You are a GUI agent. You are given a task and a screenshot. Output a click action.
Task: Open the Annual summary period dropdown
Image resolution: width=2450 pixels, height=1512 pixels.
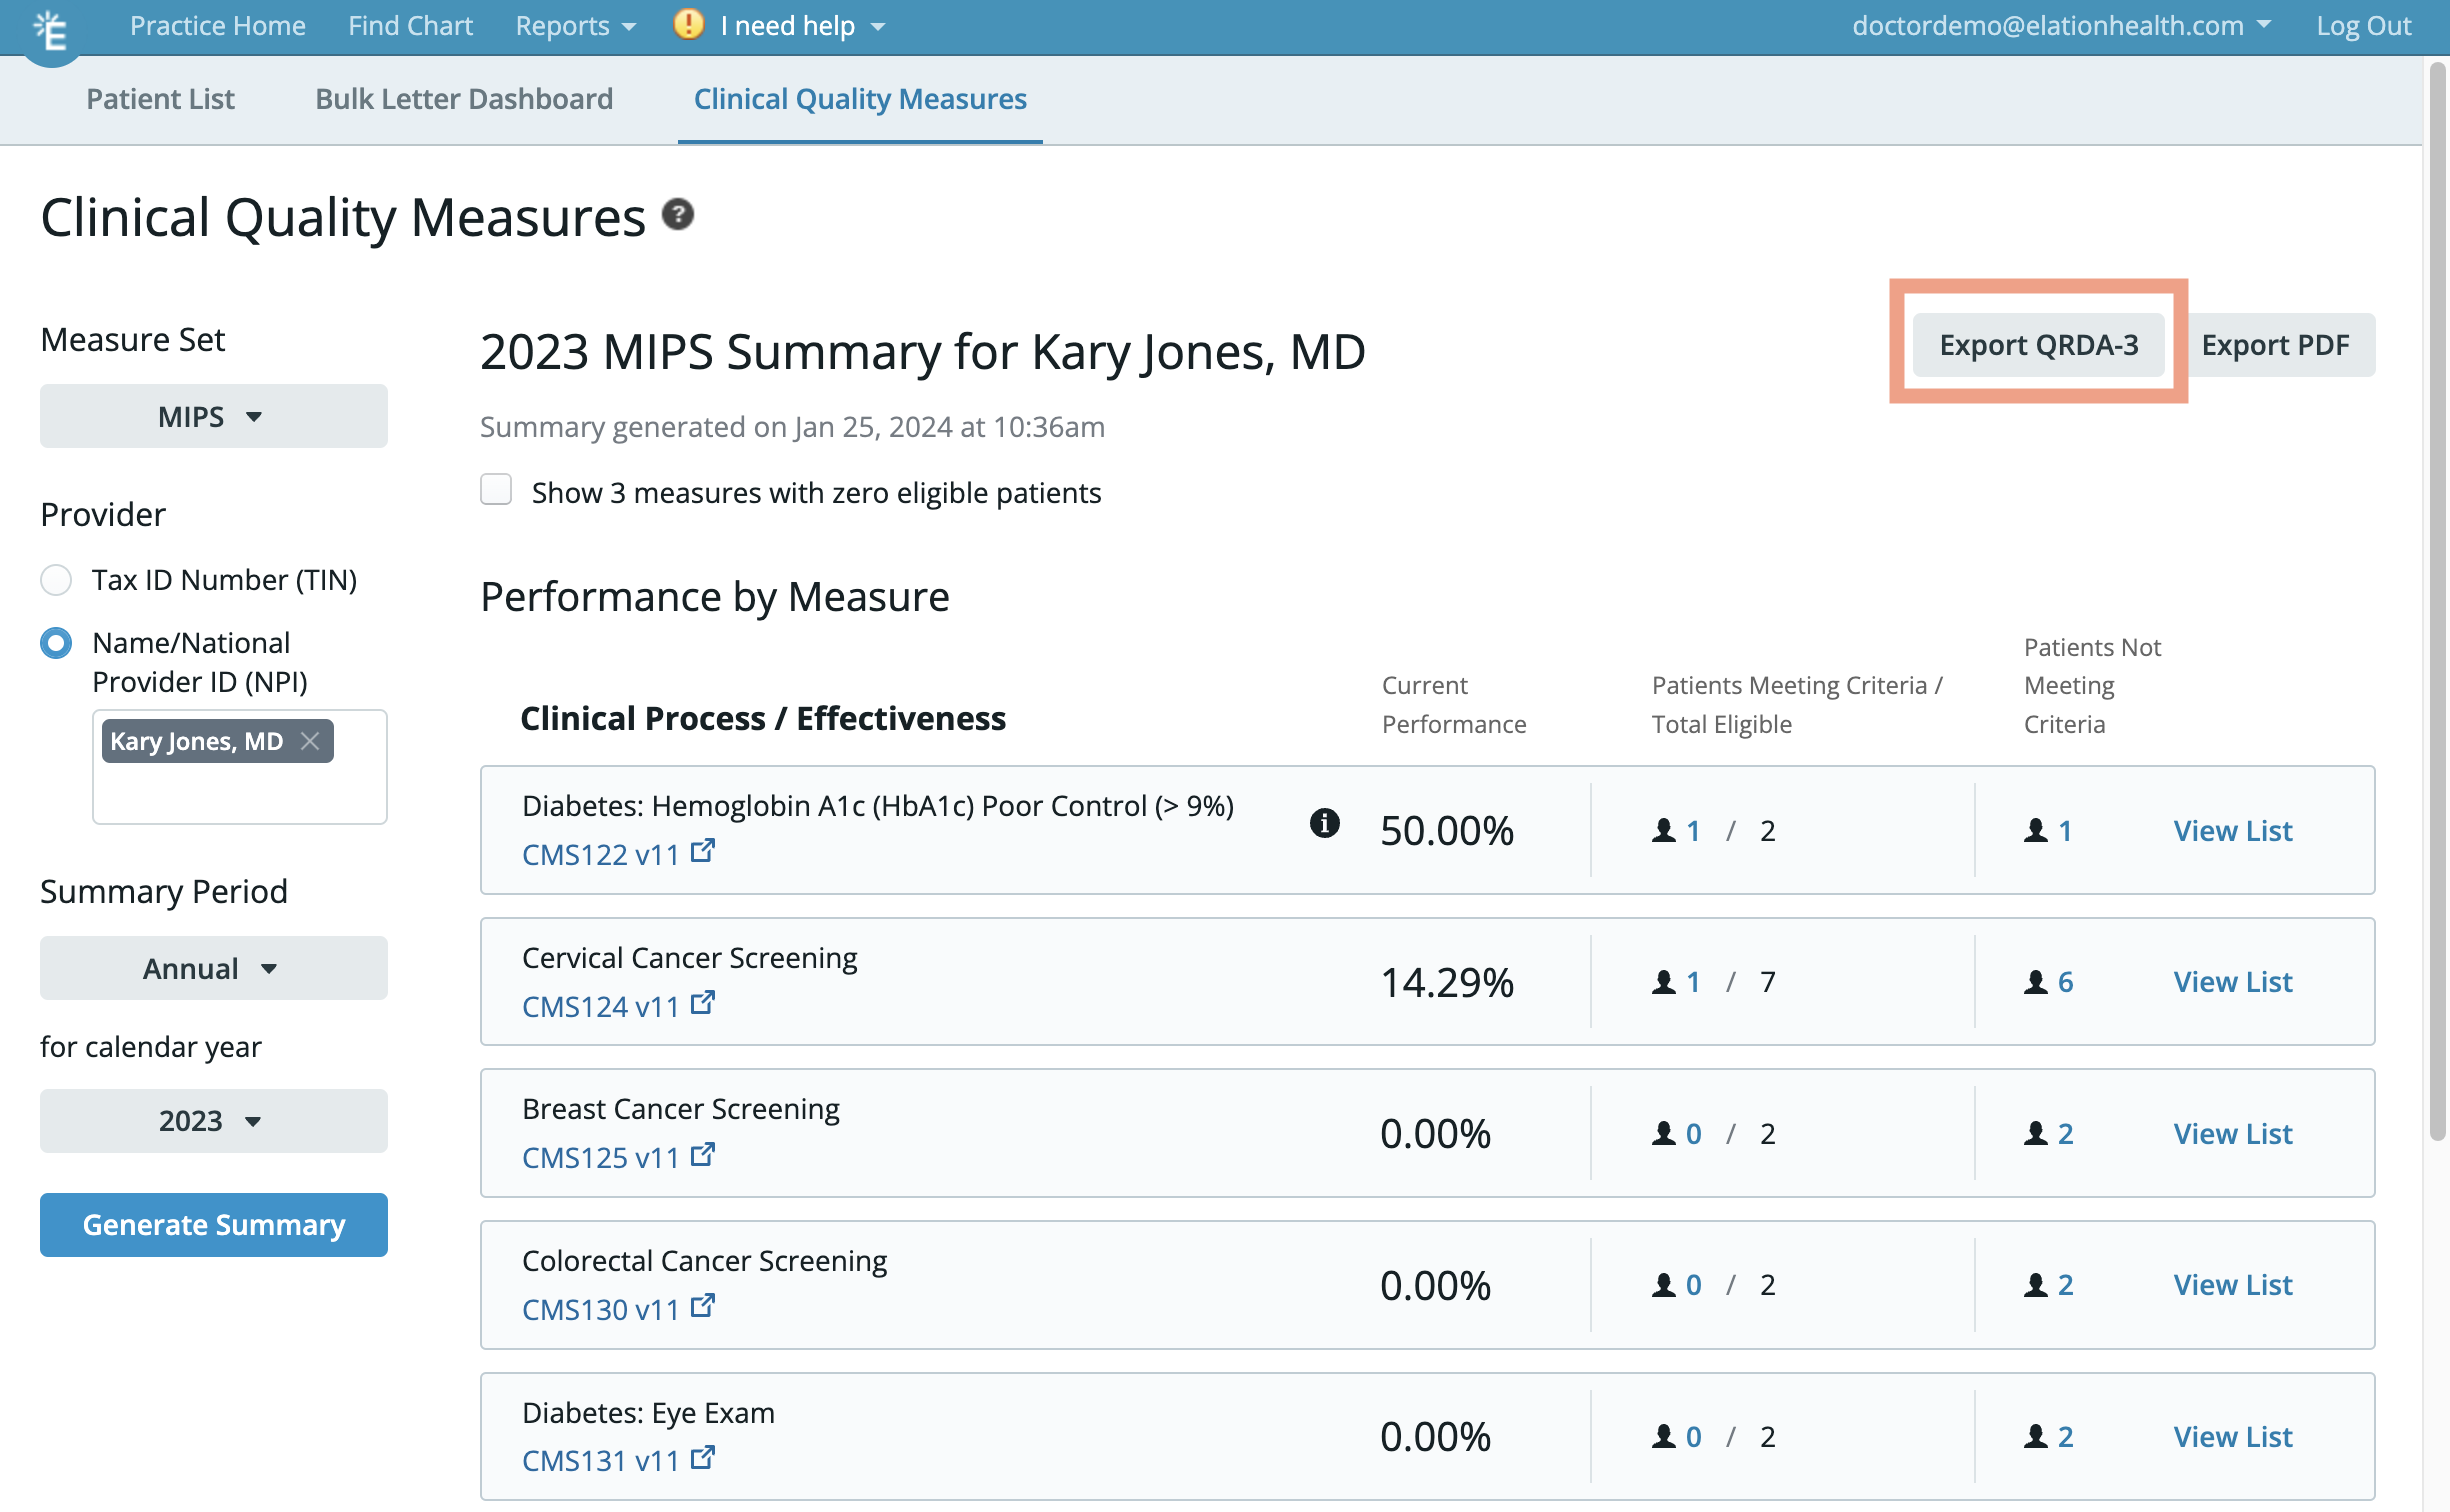point(213,968)
